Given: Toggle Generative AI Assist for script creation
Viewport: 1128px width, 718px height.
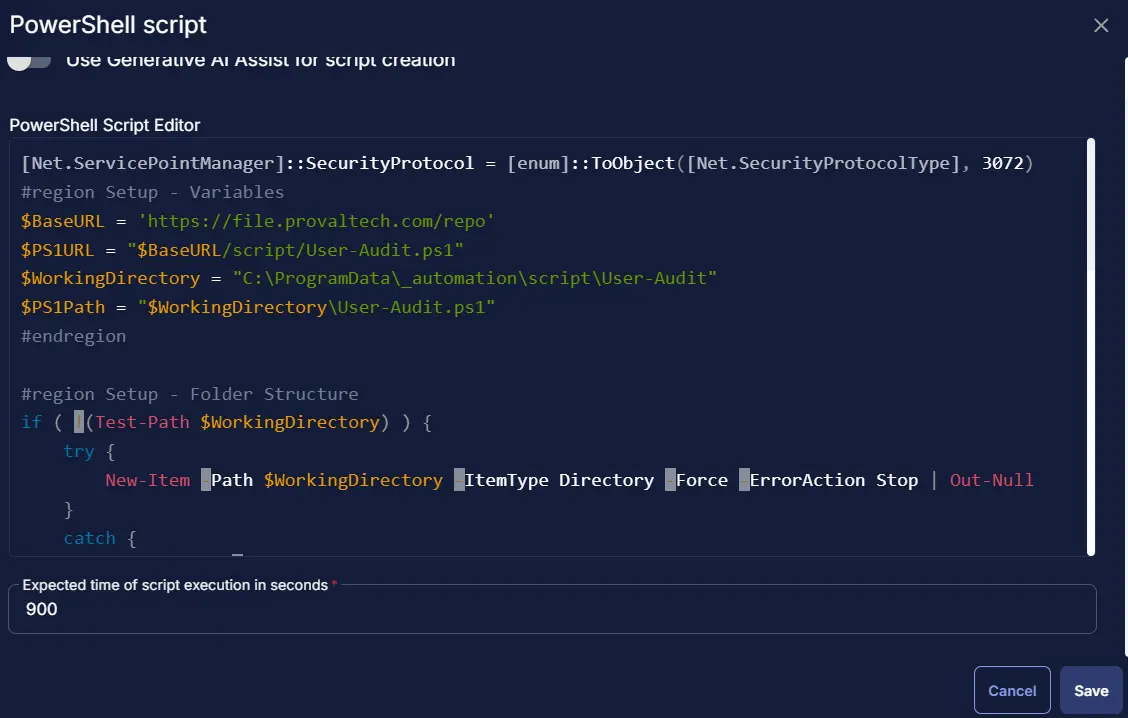Looking at the screenshot, I should click(29, 61).
